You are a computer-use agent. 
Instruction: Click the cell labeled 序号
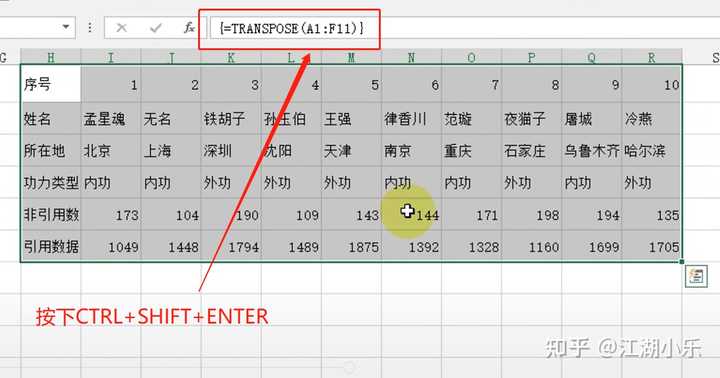51,84
